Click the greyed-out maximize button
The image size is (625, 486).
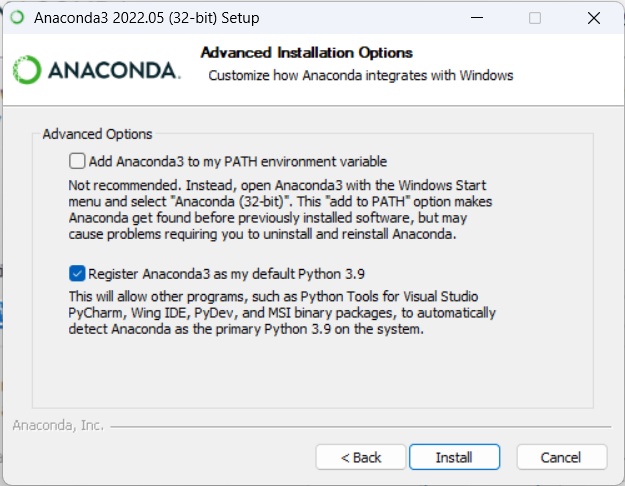click(535, 18)
